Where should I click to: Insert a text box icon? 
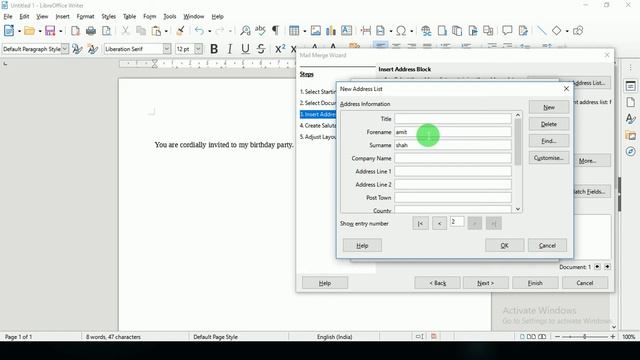347,31
